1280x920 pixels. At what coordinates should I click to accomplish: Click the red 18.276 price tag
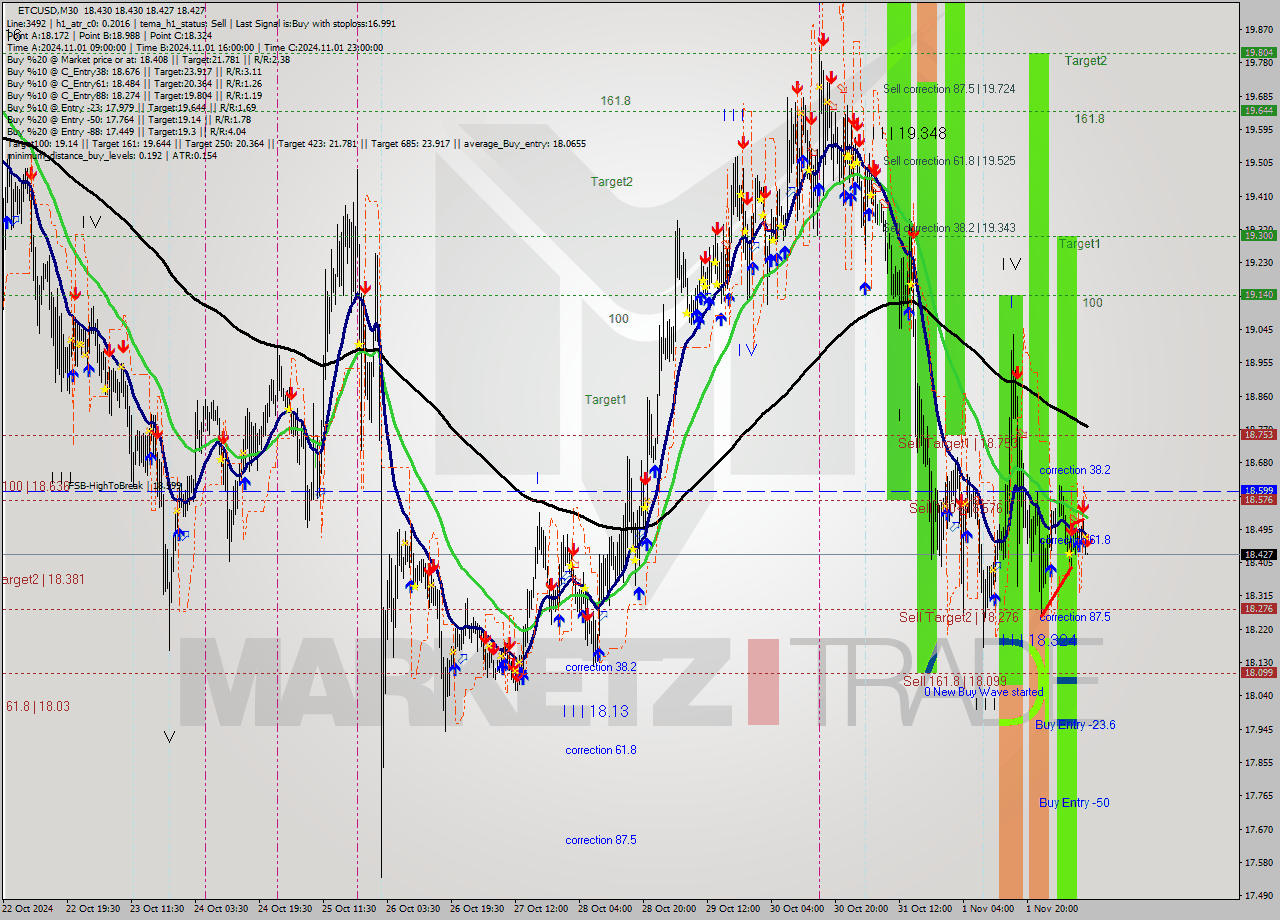pyautogui.click(x=1258, y=608)
